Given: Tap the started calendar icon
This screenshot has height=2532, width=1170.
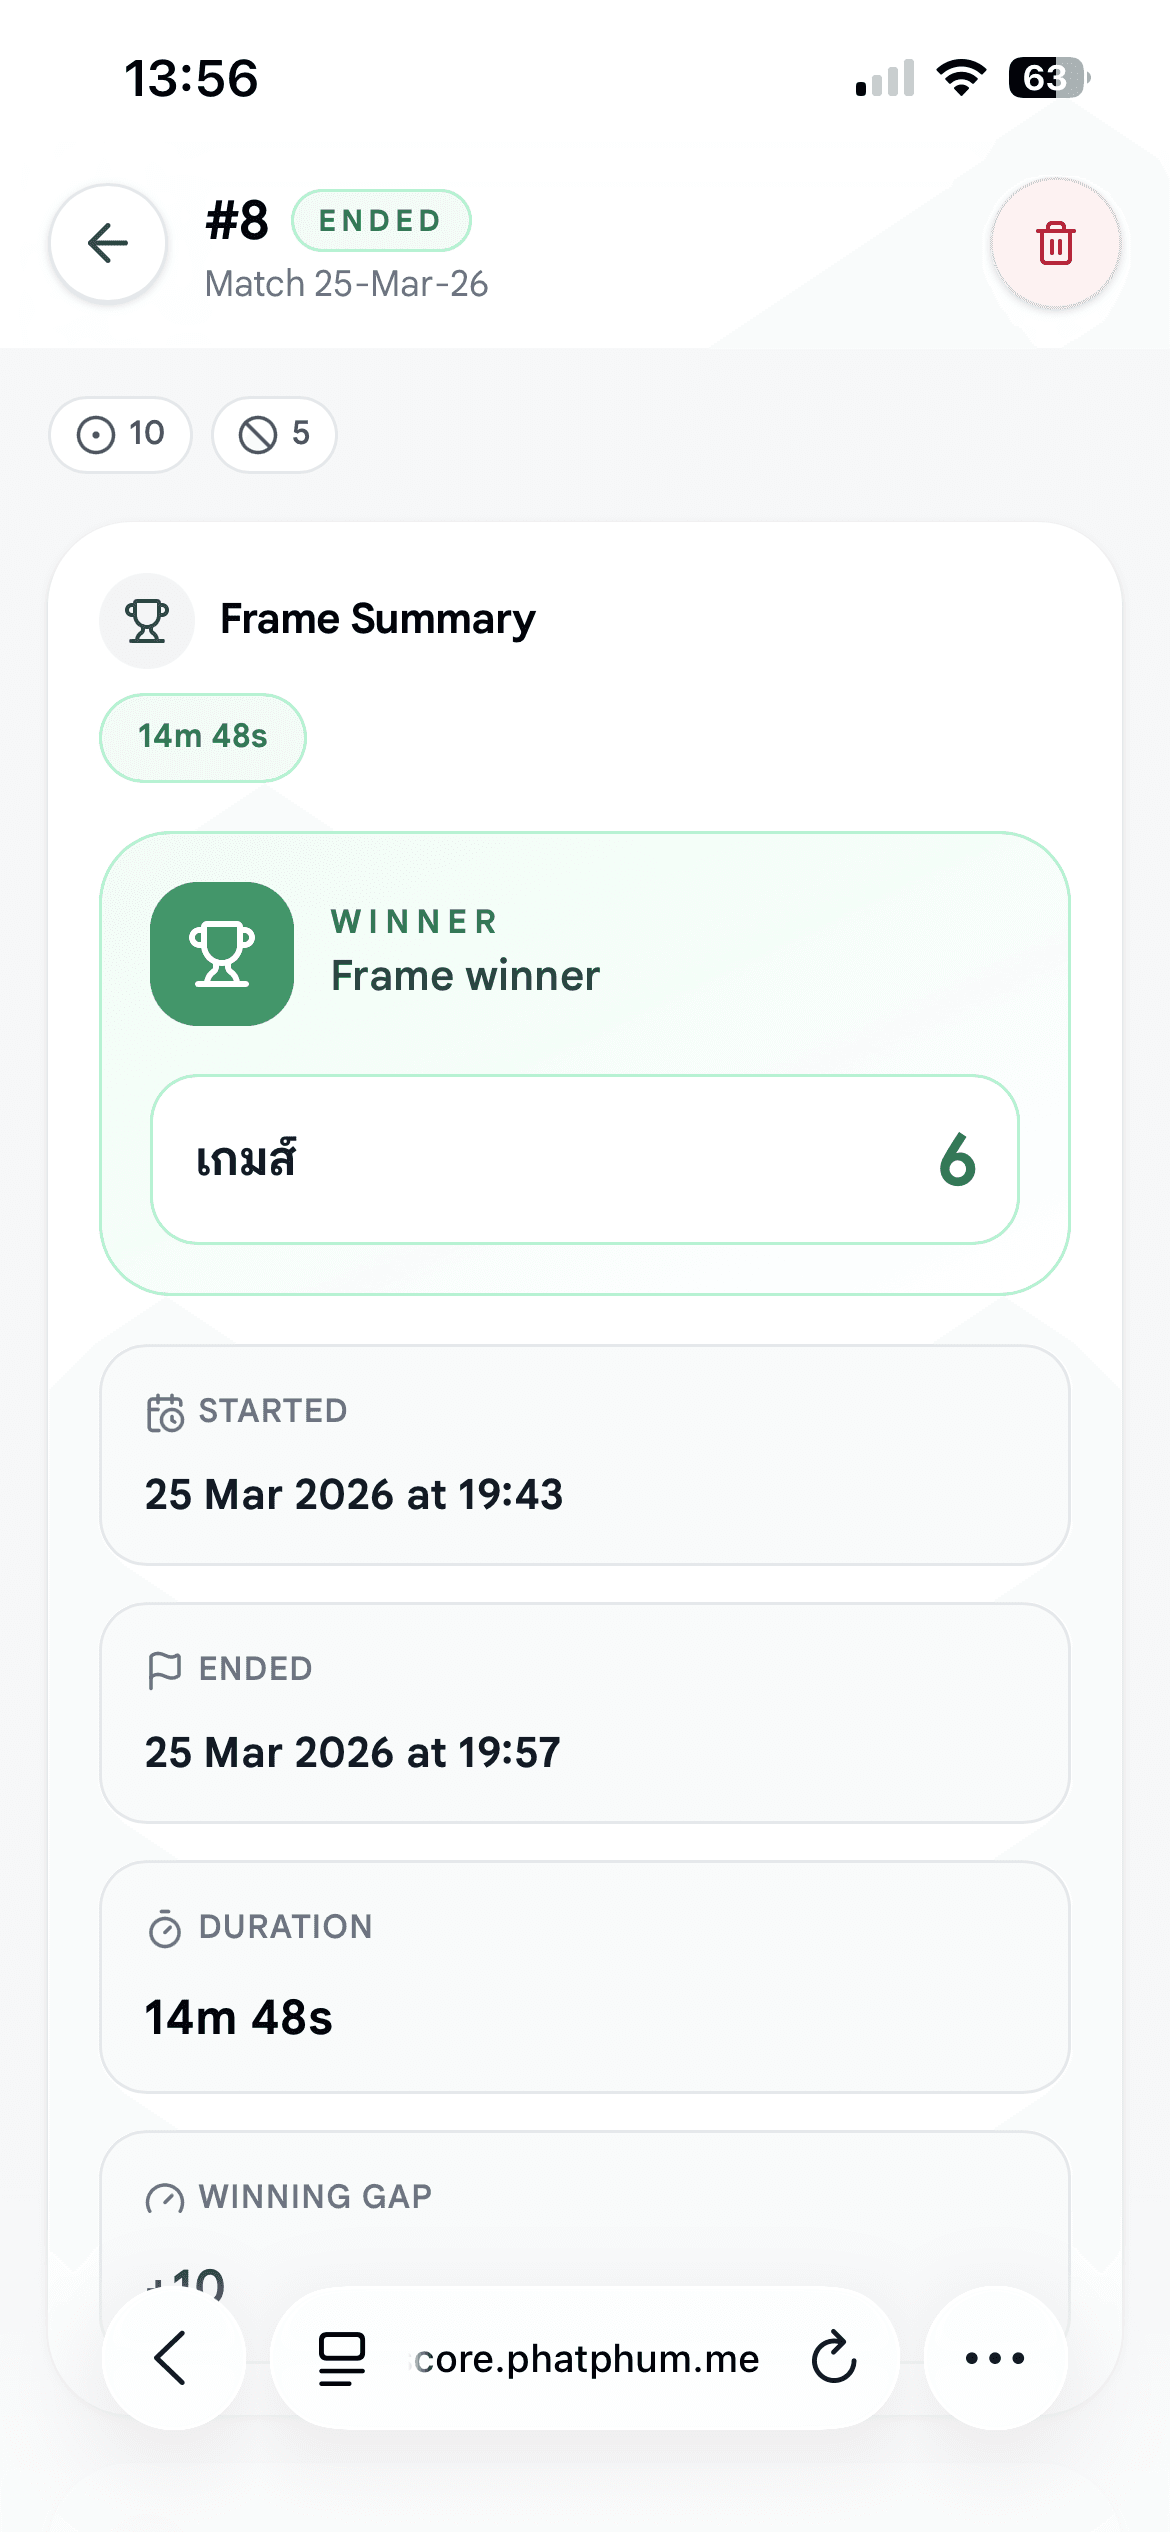Looking at the screenshot, I should [x=165, y=1412].
